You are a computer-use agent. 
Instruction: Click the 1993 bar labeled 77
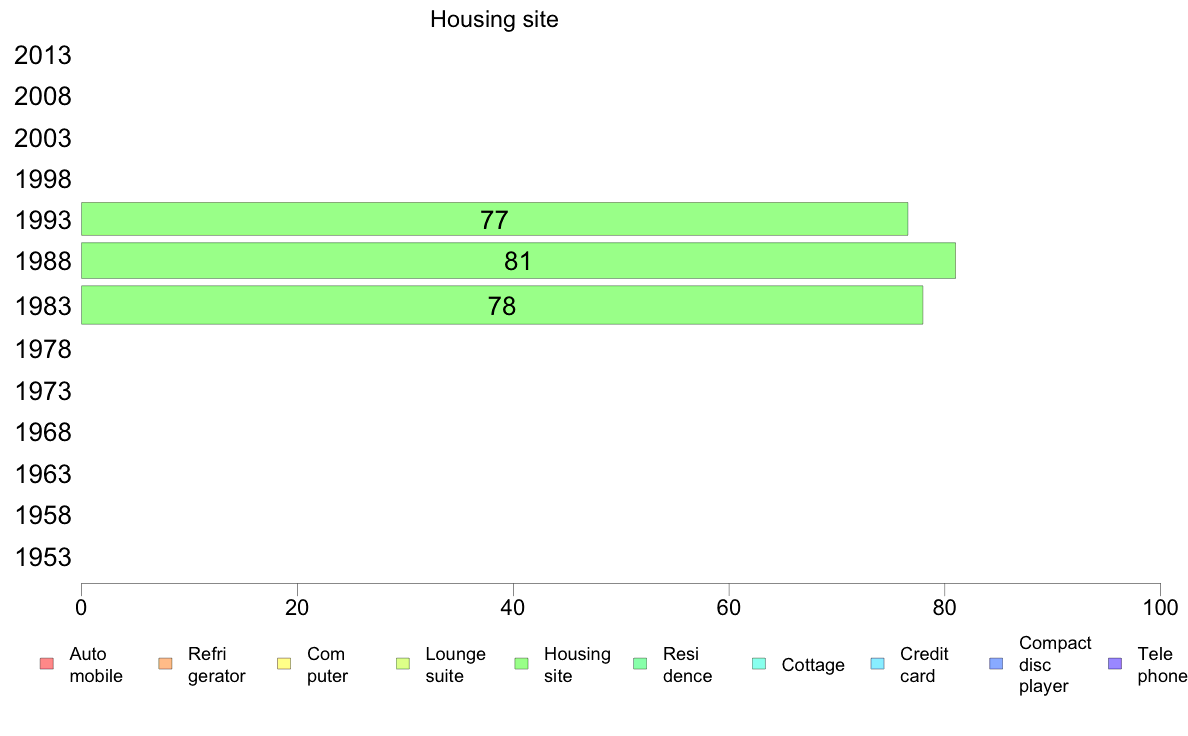click(x=494, y=219)
